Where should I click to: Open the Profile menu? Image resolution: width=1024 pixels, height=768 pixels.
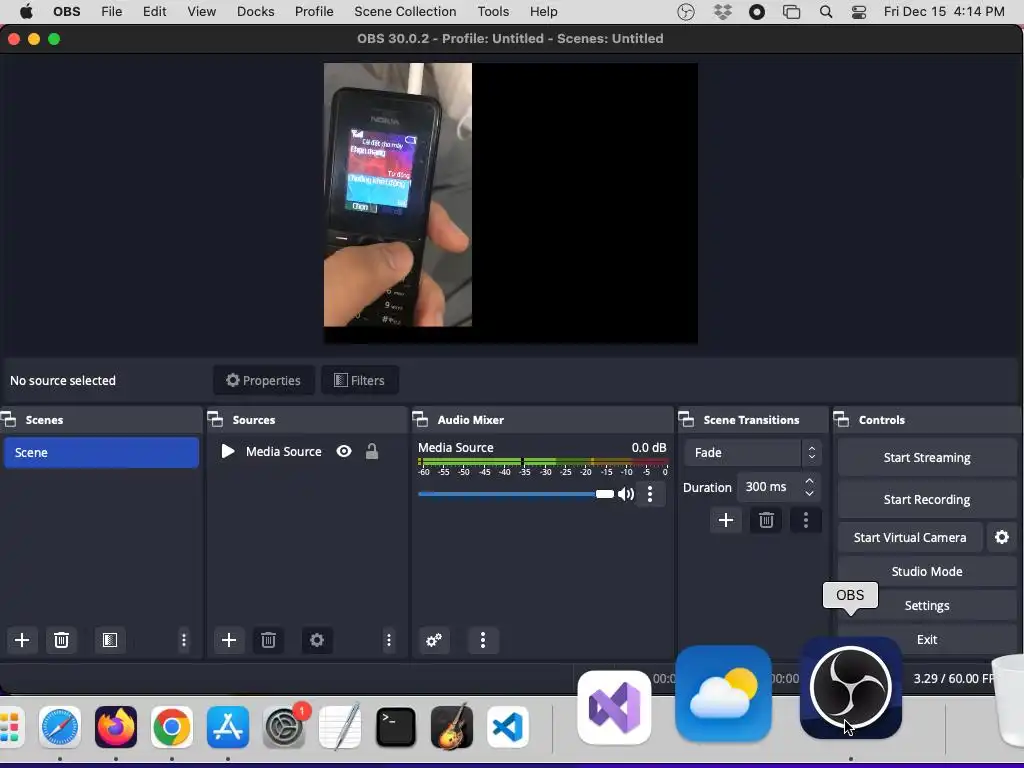point(314,12)
